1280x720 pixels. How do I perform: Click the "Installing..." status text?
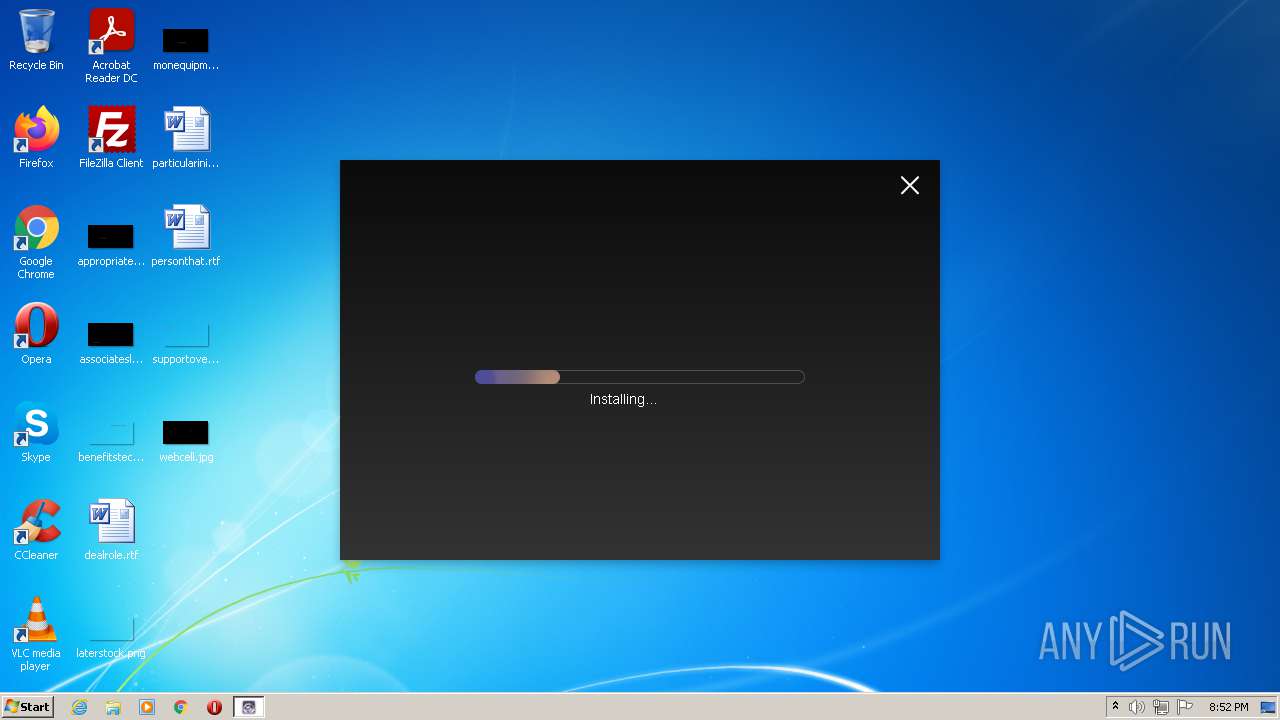623,399
